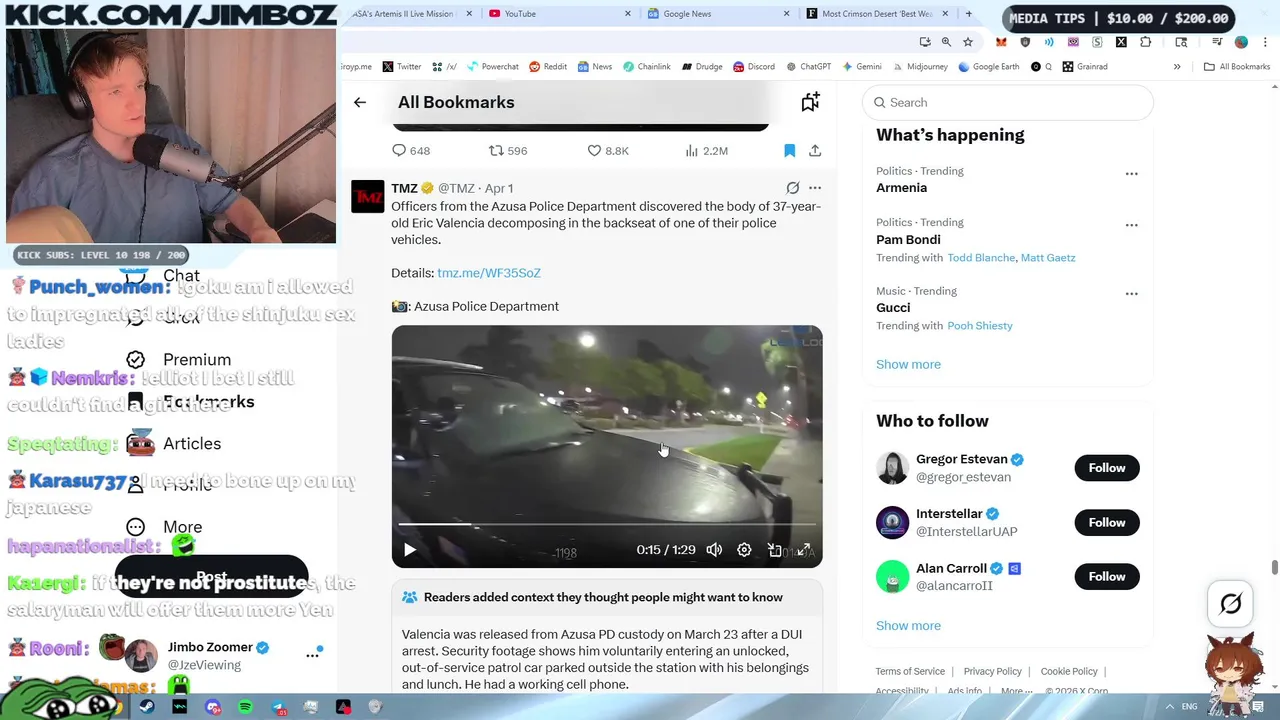The width and height of the screenshot is (1280, 720).
Task: Open the Todd Blanche trending link
Action: (x=981, y=258)
